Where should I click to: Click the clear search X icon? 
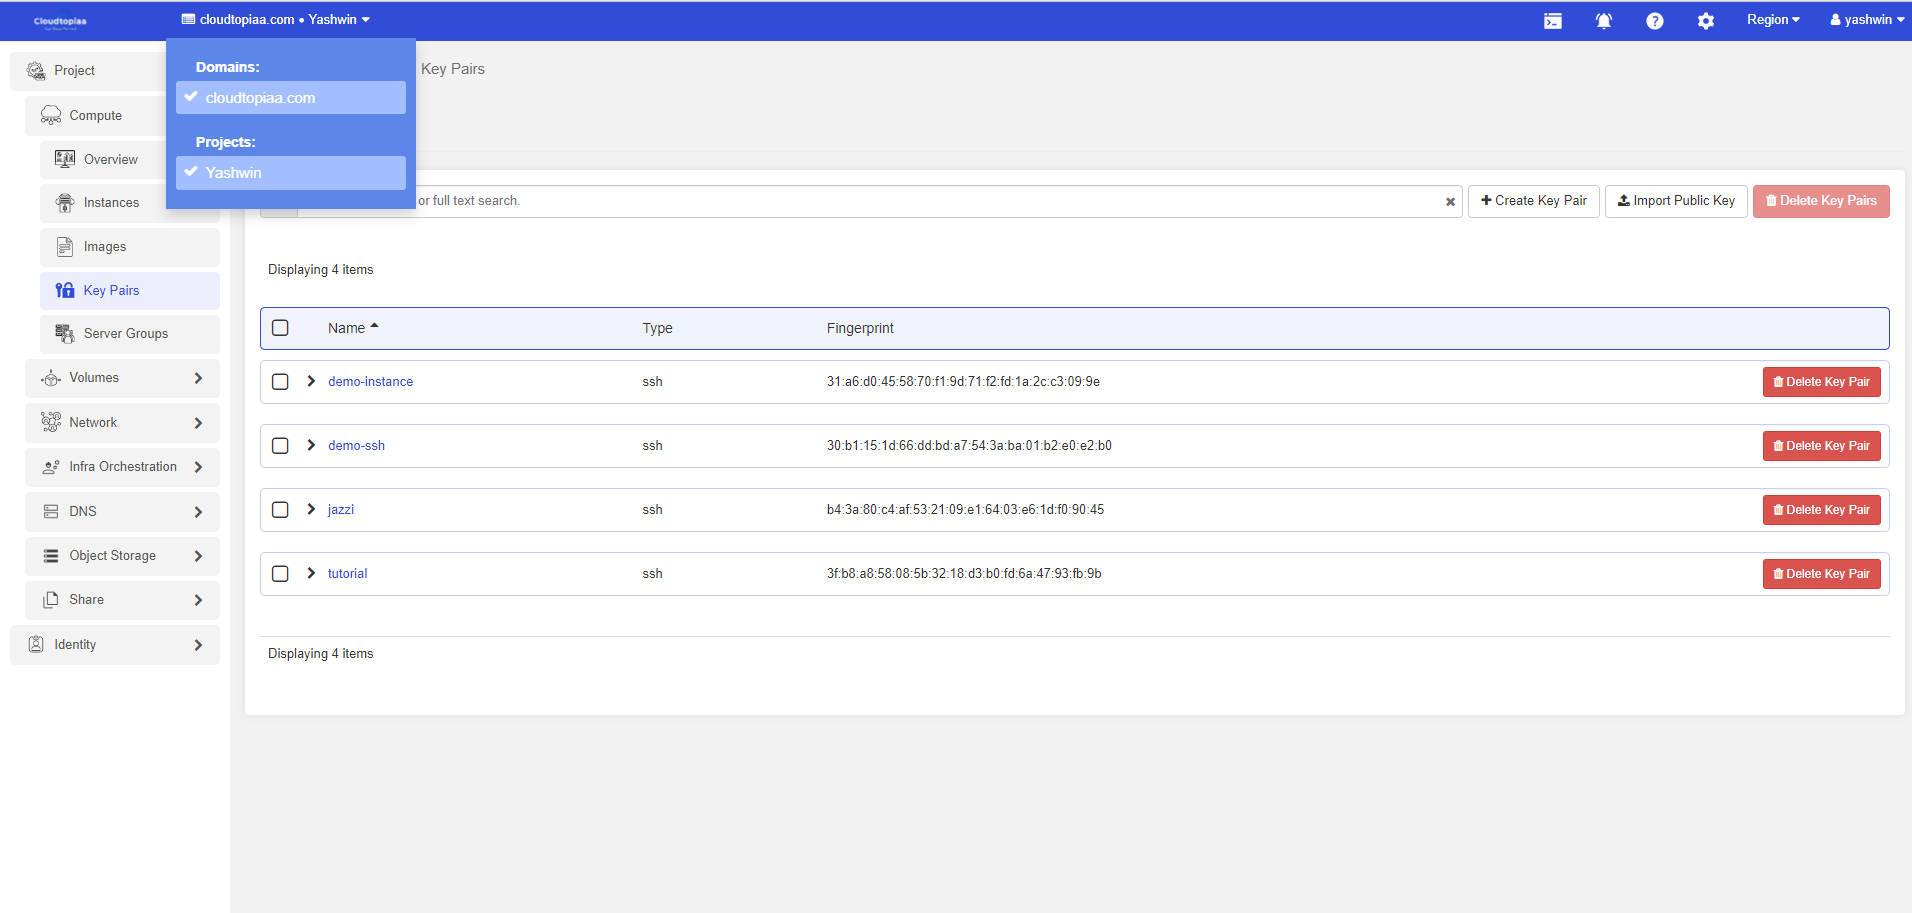click(1450, 202)
